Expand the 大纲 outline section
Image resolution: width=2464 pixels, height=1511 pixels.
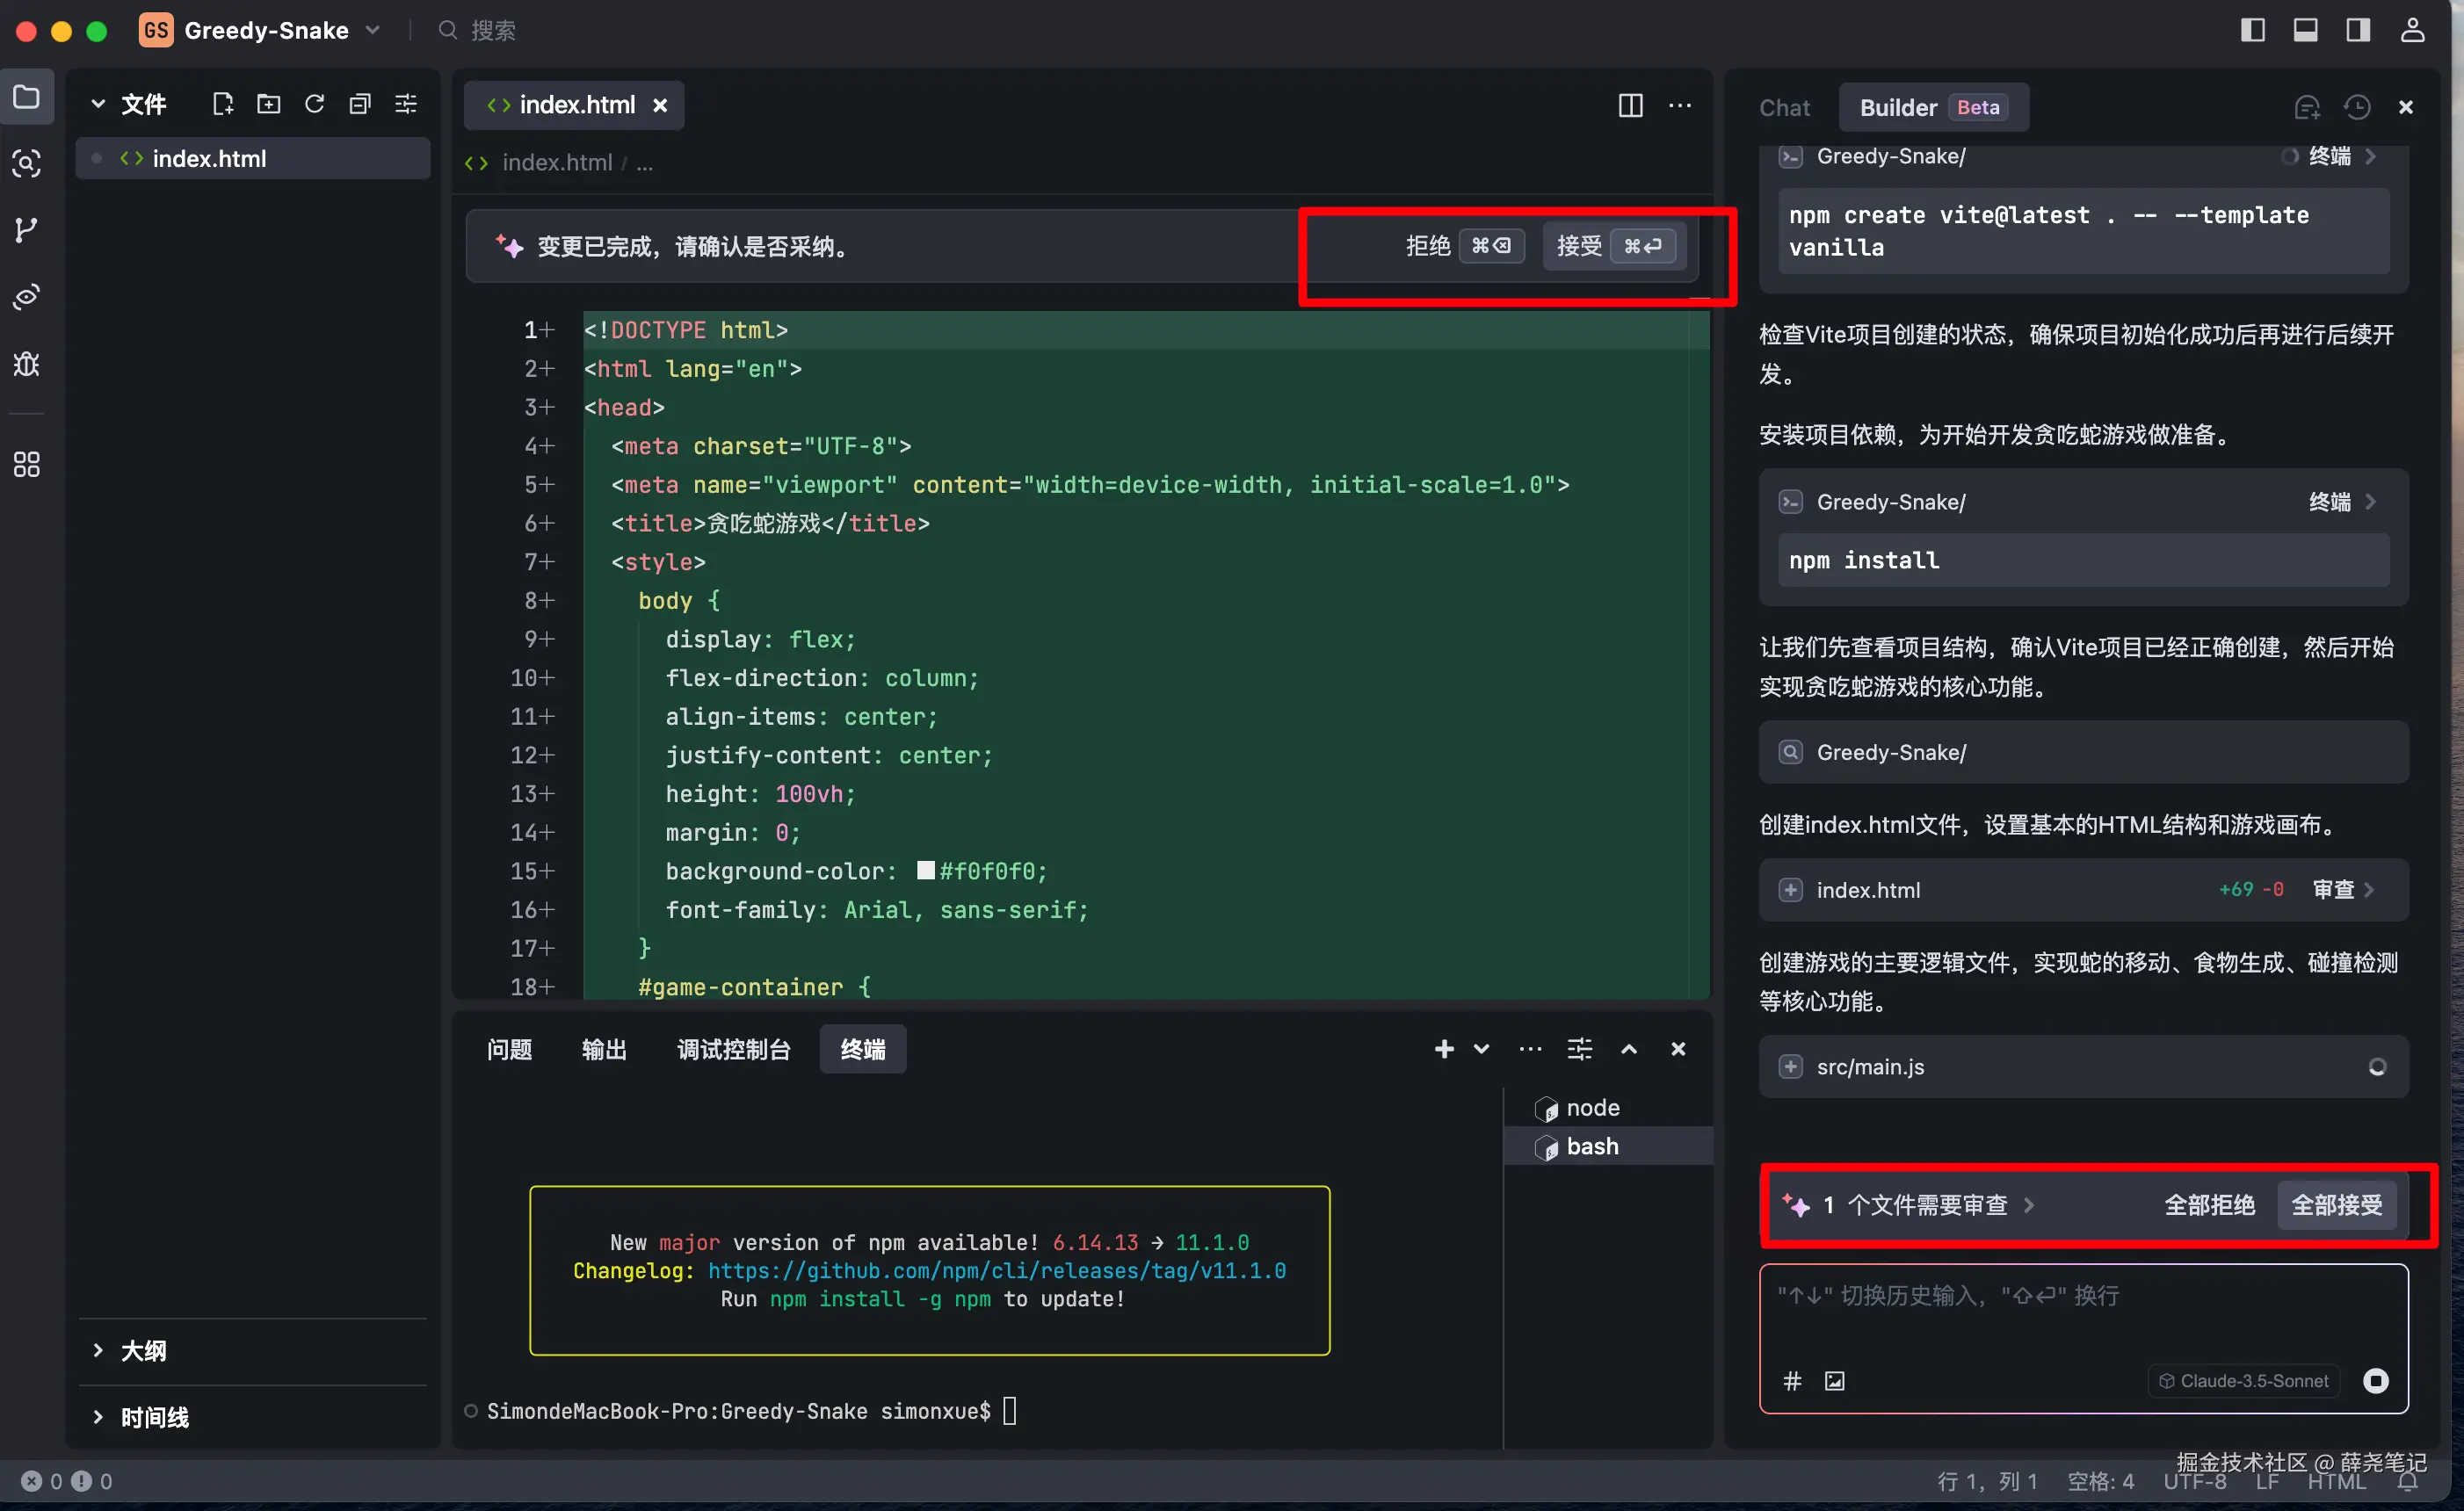tap(143, 1351)
